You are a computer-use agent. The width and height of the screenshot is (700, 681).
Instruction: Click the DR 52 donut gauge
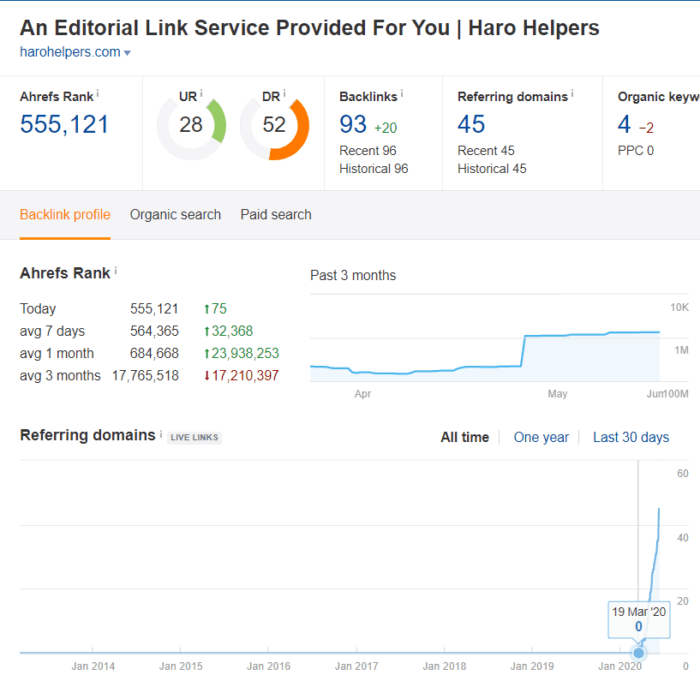point(274,125)
